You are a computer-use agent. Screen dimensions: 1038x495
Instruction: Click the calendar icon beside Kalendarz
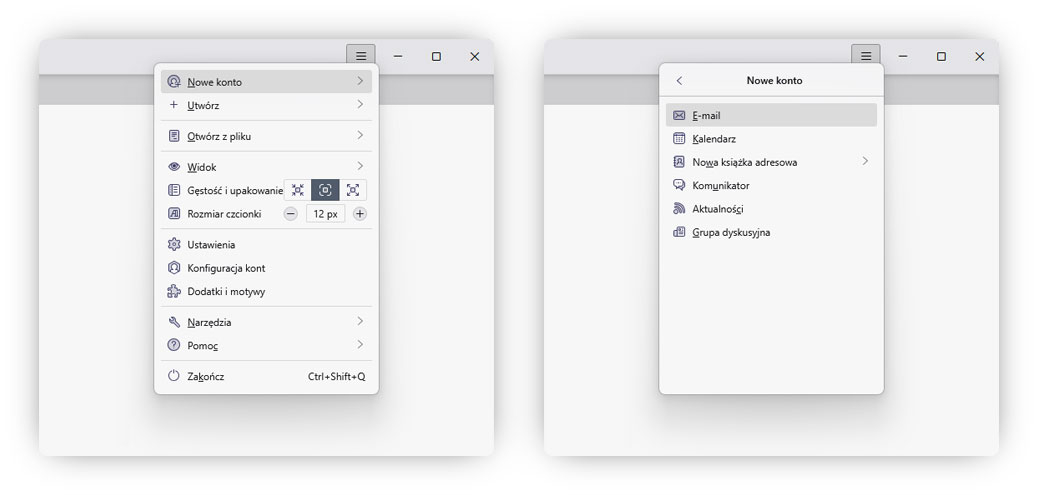pos(679,138)
